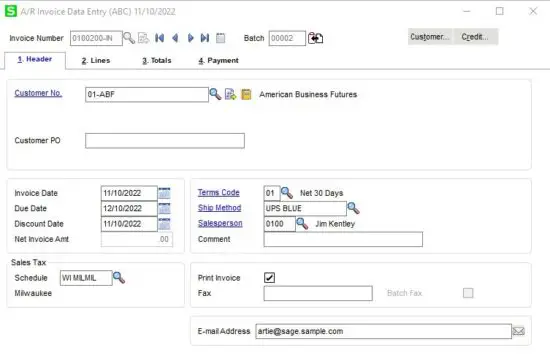Close the A/R Invoice Data Entry window
The height and width of the screenshot is (361, 550).
click(x=533, y=11)
